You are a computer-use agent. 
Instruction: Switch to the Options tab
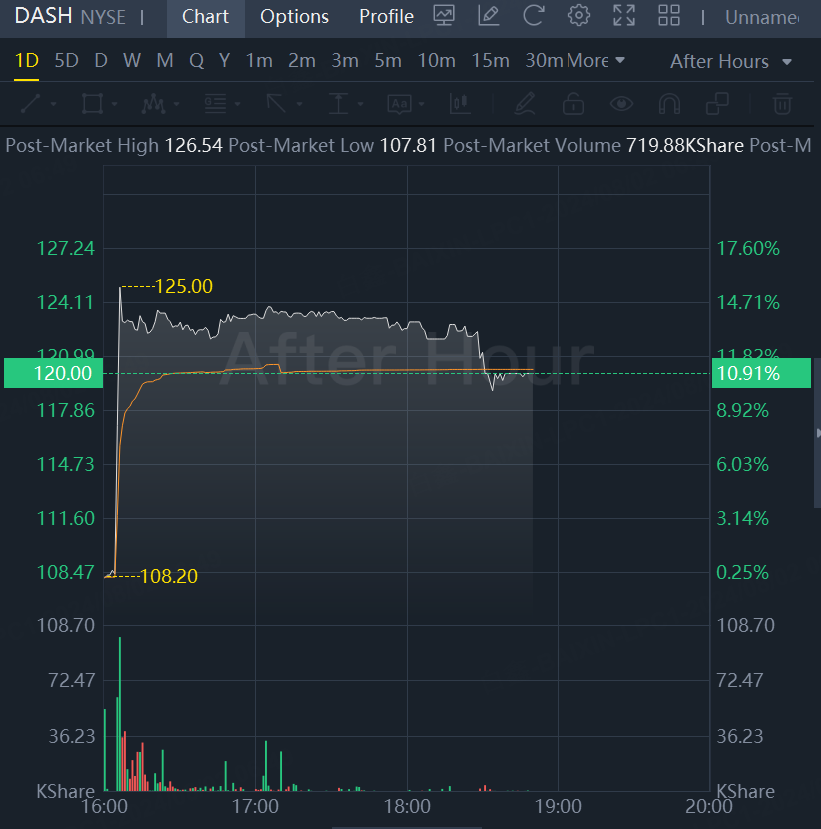[x=294, y=17]
